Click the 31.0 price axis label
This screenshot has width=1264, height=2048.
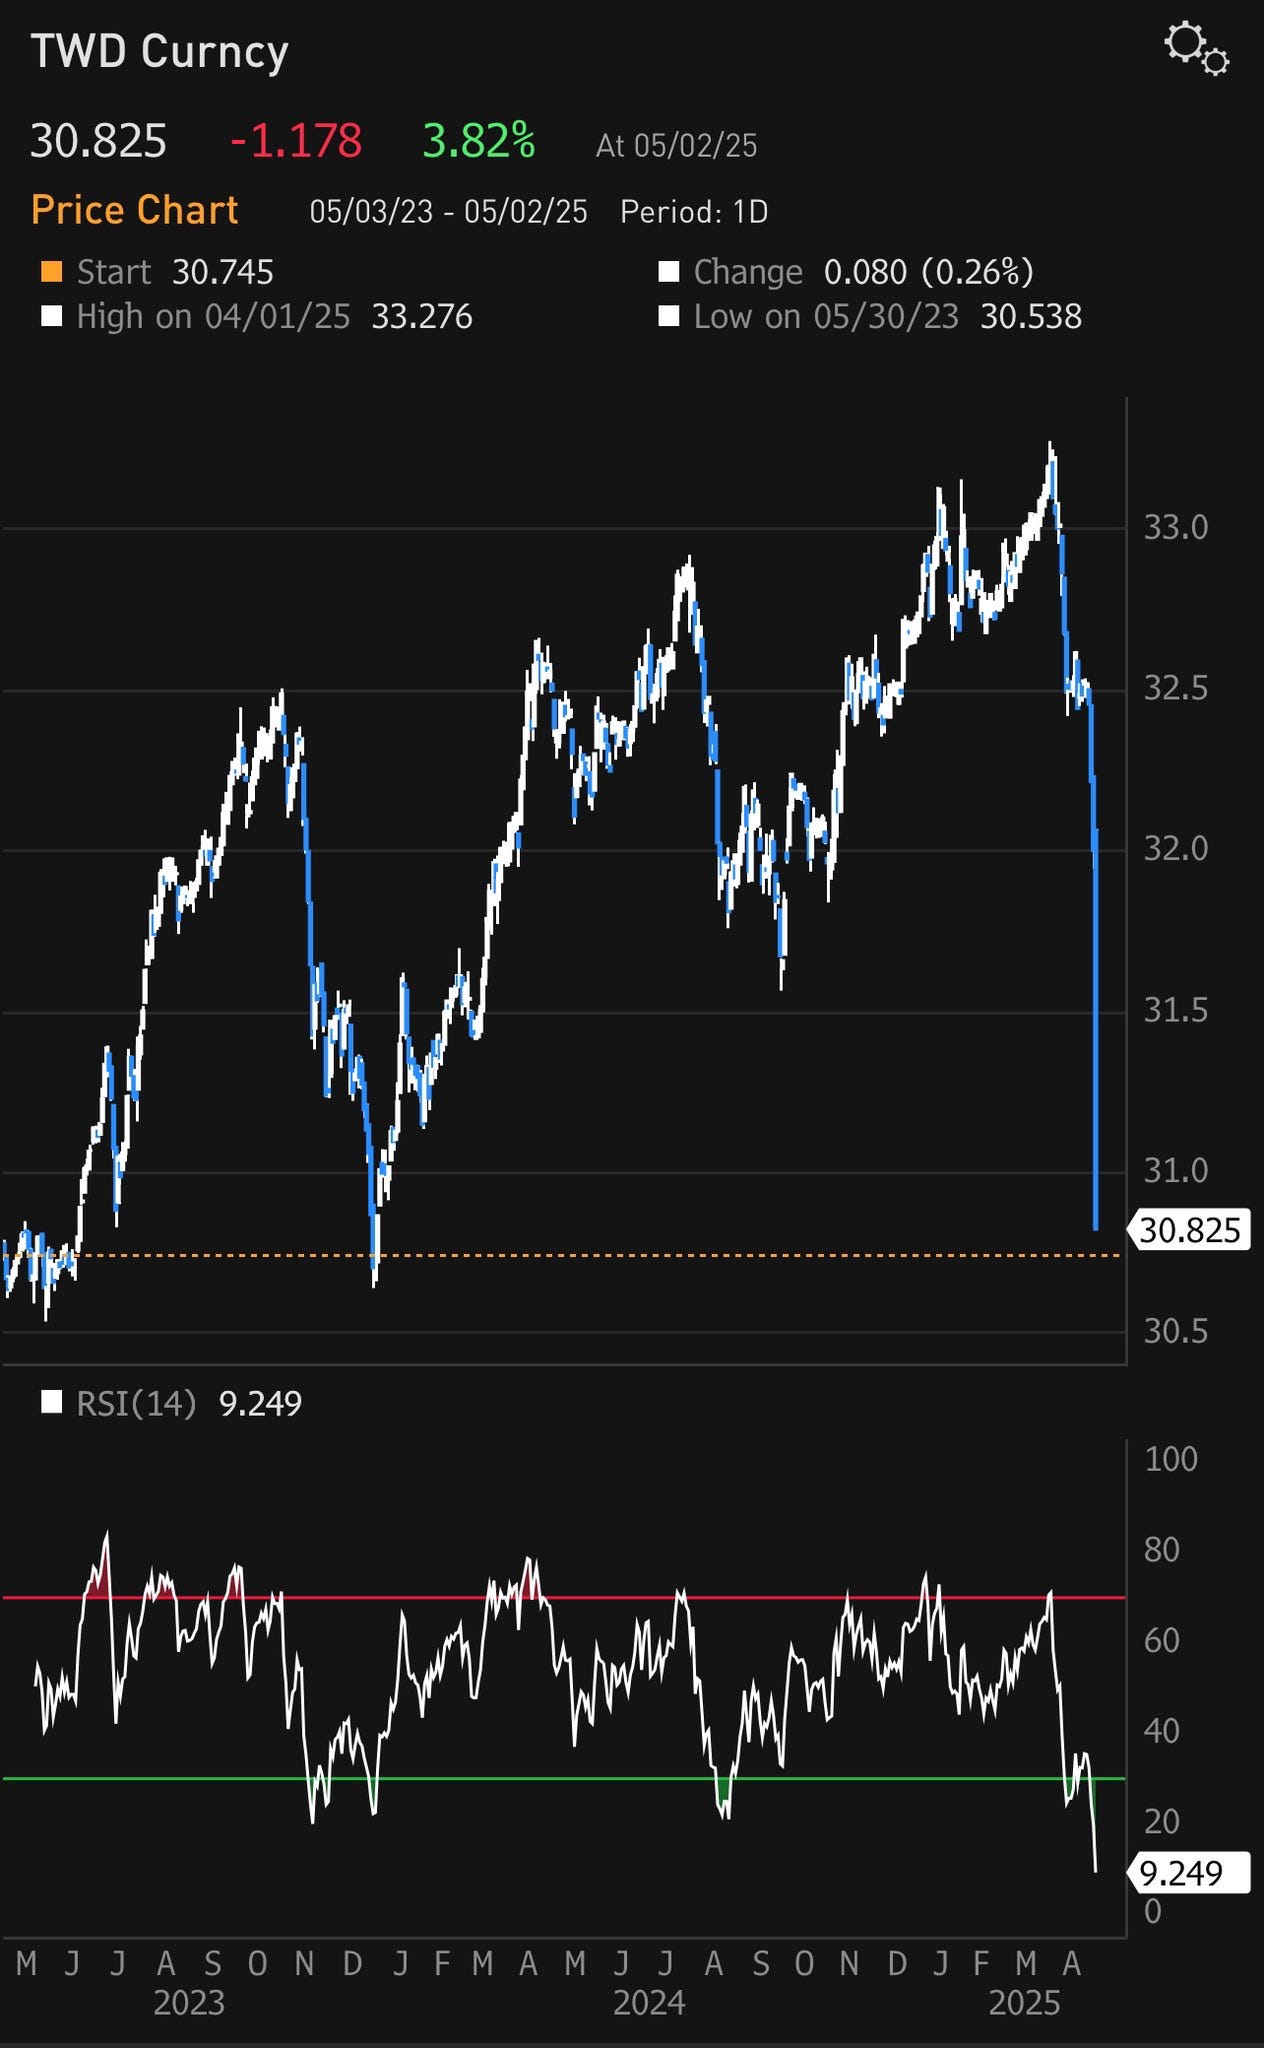tap(1176, 1171)
